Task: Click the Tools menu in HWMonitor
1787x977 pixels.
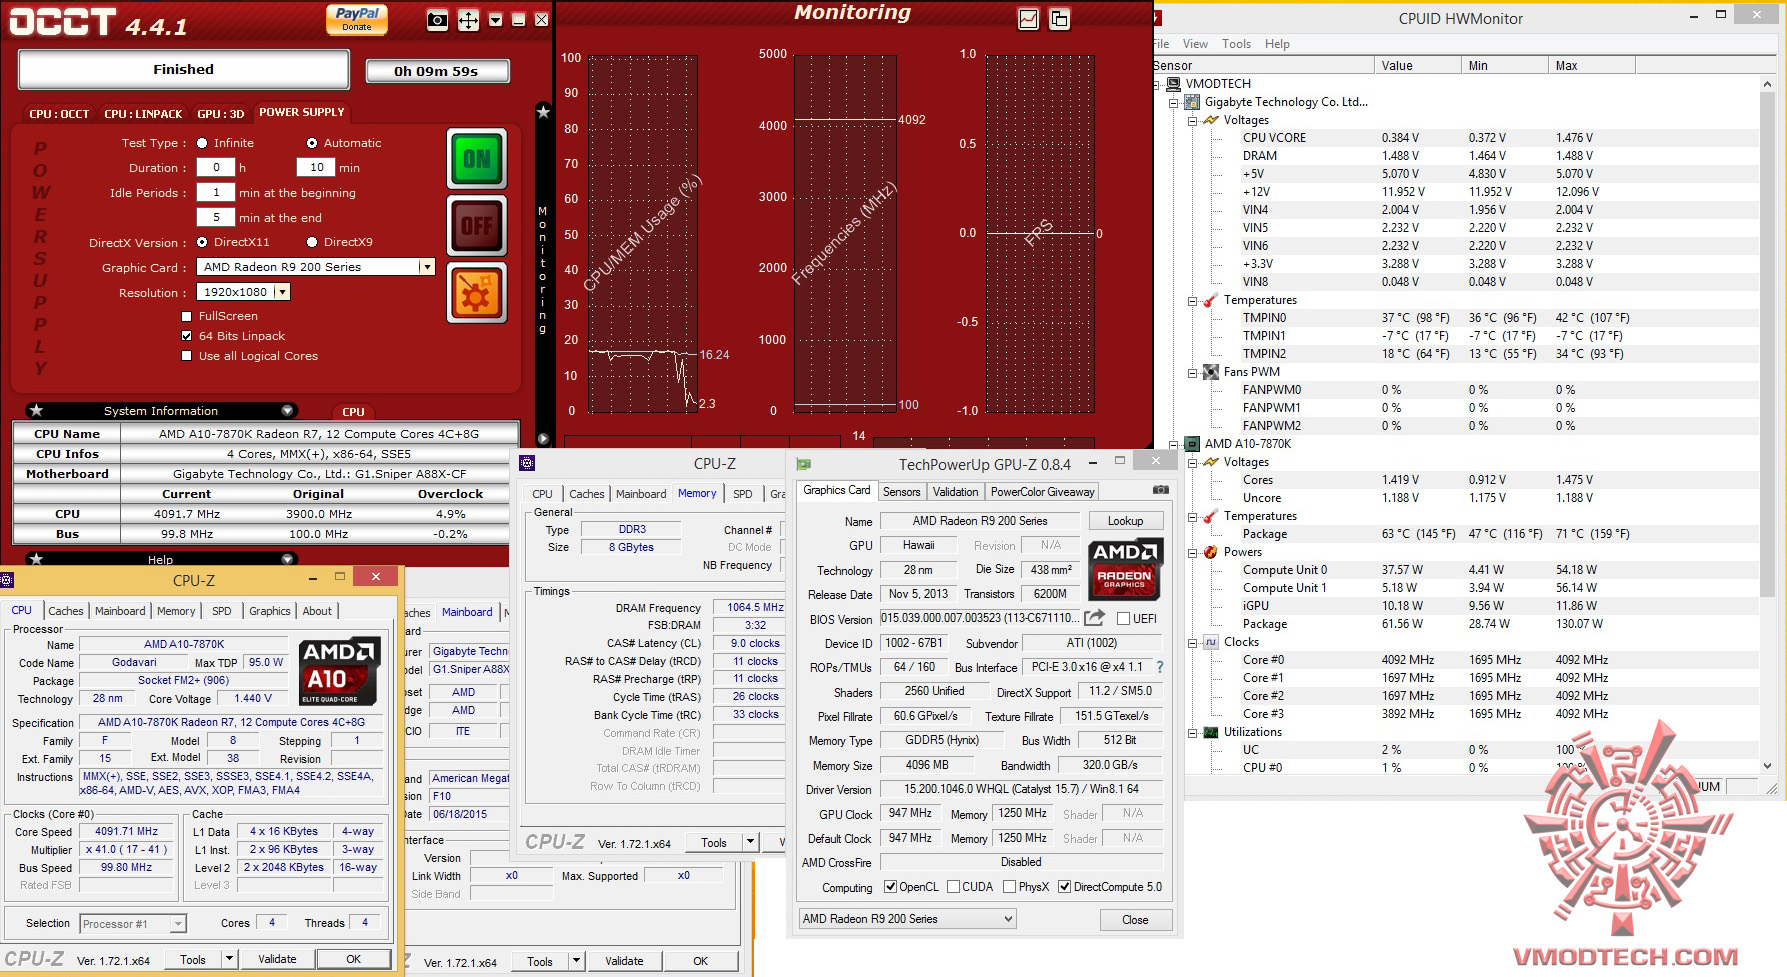Action: click(1236, 44)
